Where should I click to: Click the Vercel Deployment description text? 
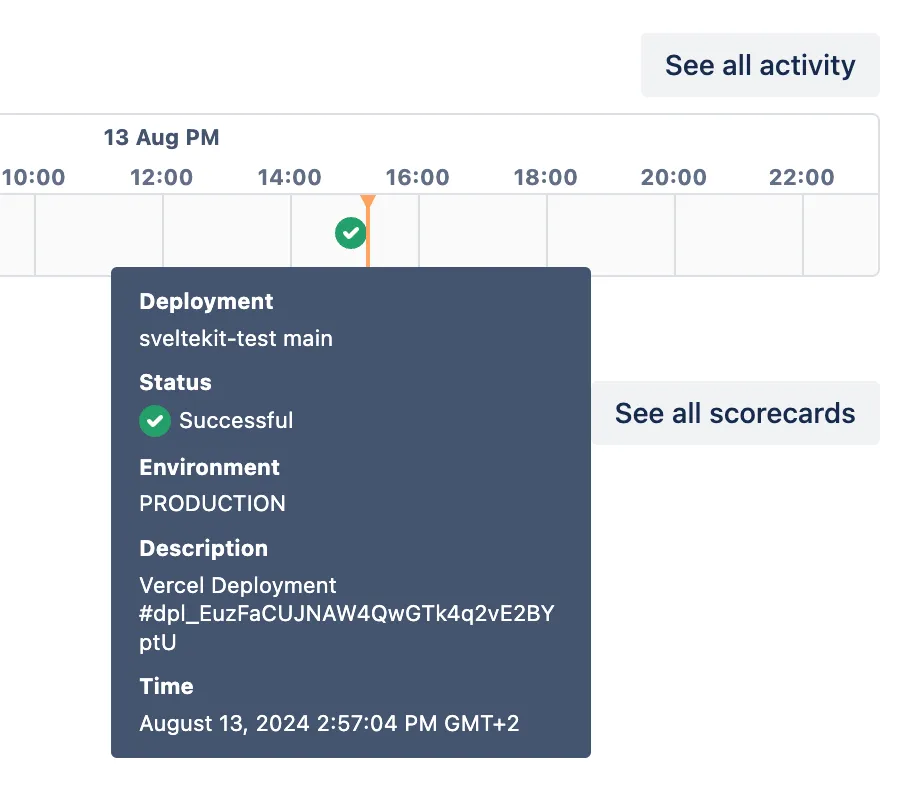point(237,585)
